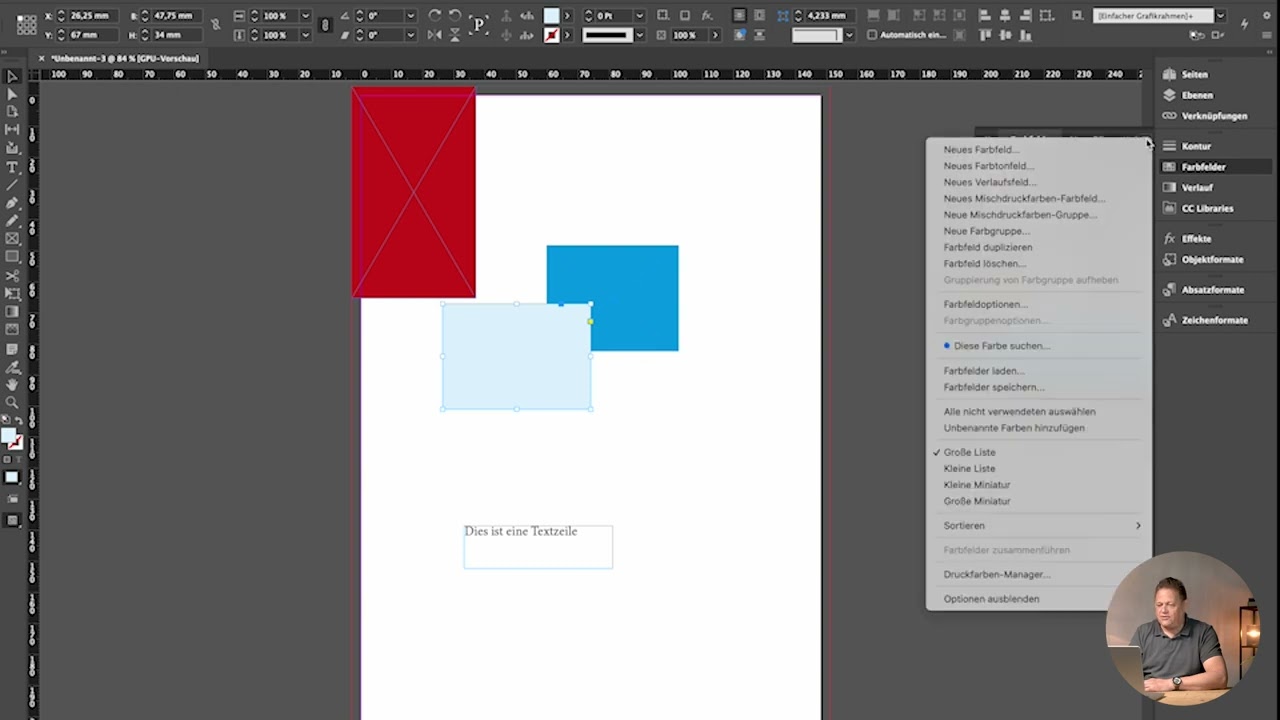Open the Zeichenformate panel
1280x720 pixels.
click(x=1214, y=320)
